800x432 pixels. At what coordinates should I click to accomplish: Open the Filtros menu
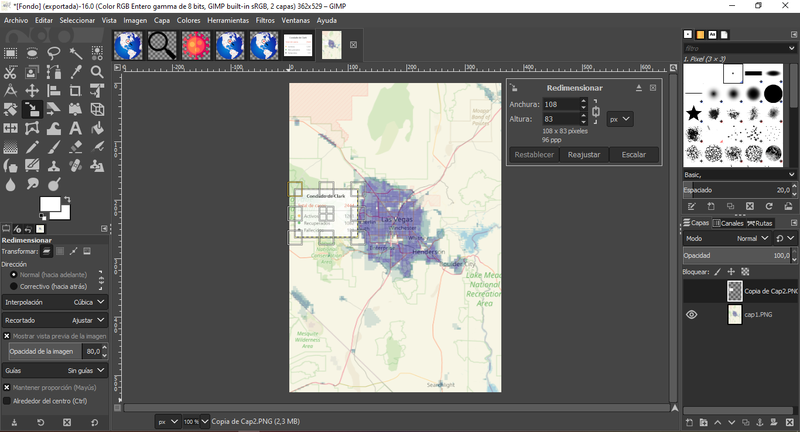(265, 20)
